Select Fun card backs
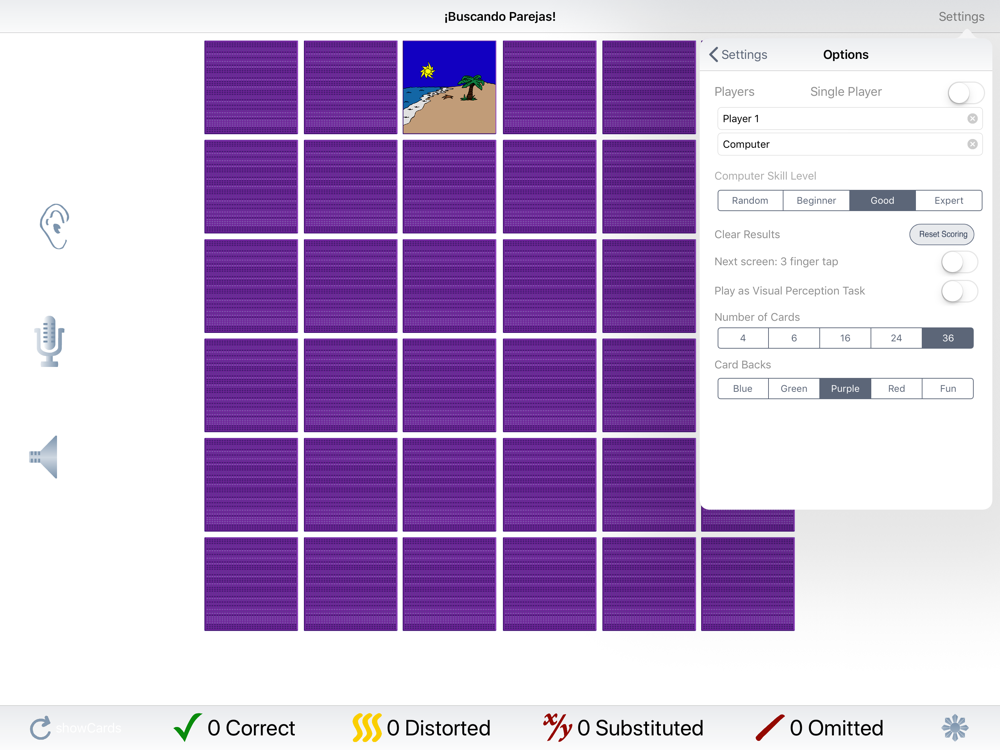Screen dimensions: 1000x750 point(948,388)
